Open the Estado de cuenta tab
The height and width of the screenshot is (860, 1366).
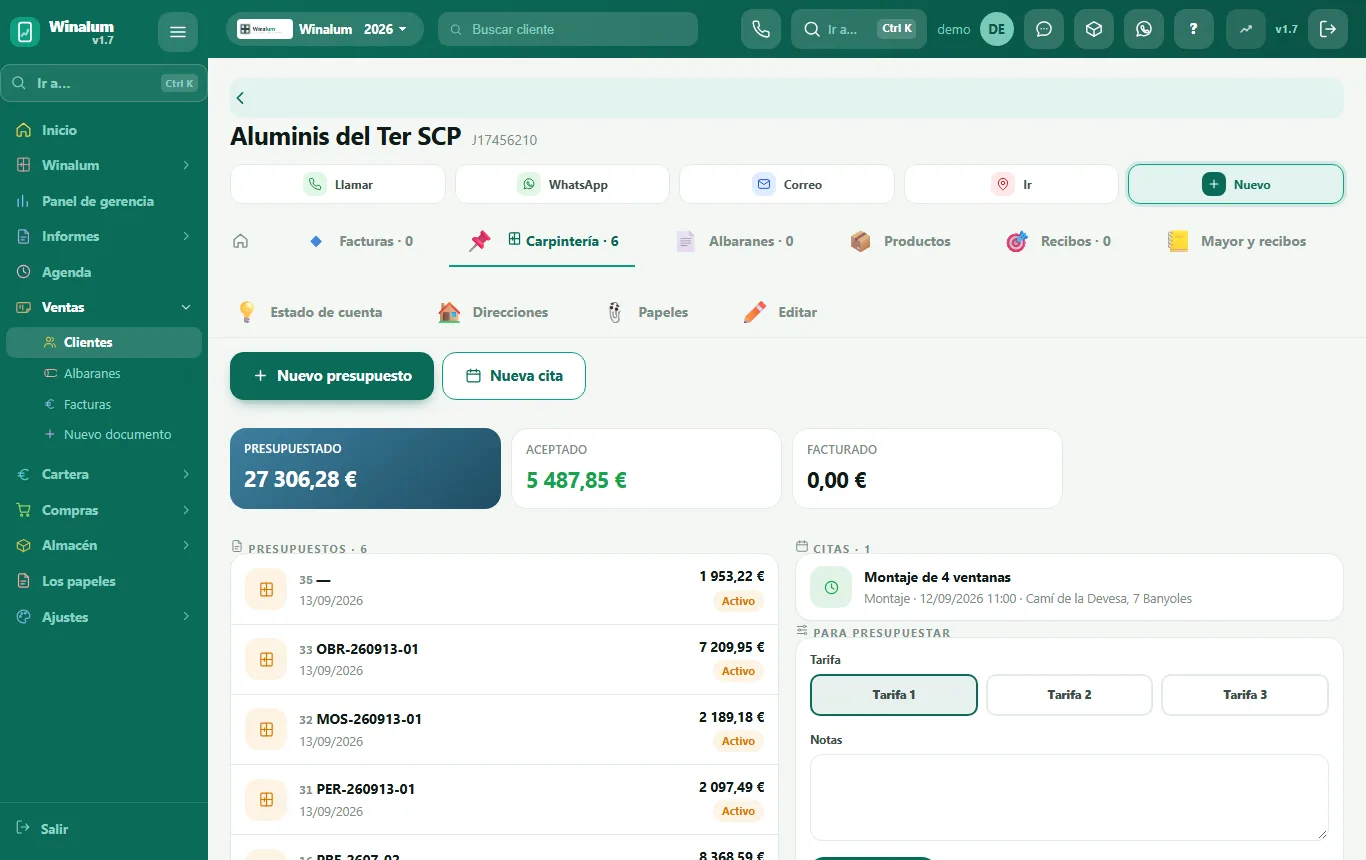coord(309,312)
